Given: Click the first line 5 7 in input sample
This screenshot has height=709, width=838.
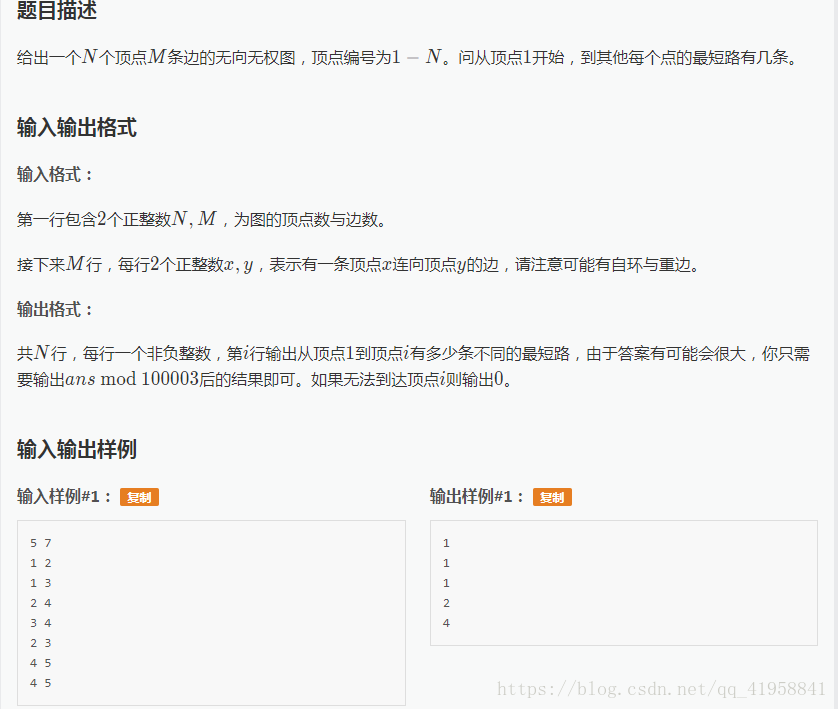Looking at the screenshot, I should (x=41, y=542).
